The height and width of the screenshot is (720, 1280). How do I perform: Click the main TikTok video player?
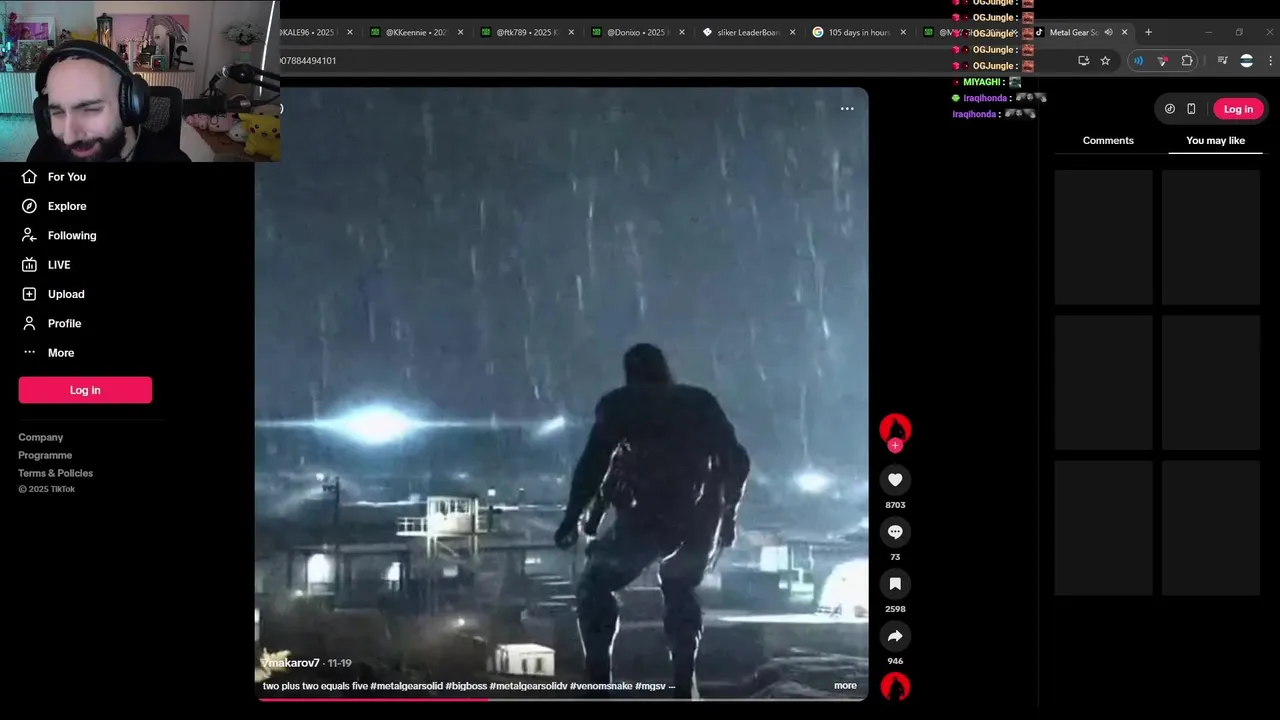click(x=562, y=394)
